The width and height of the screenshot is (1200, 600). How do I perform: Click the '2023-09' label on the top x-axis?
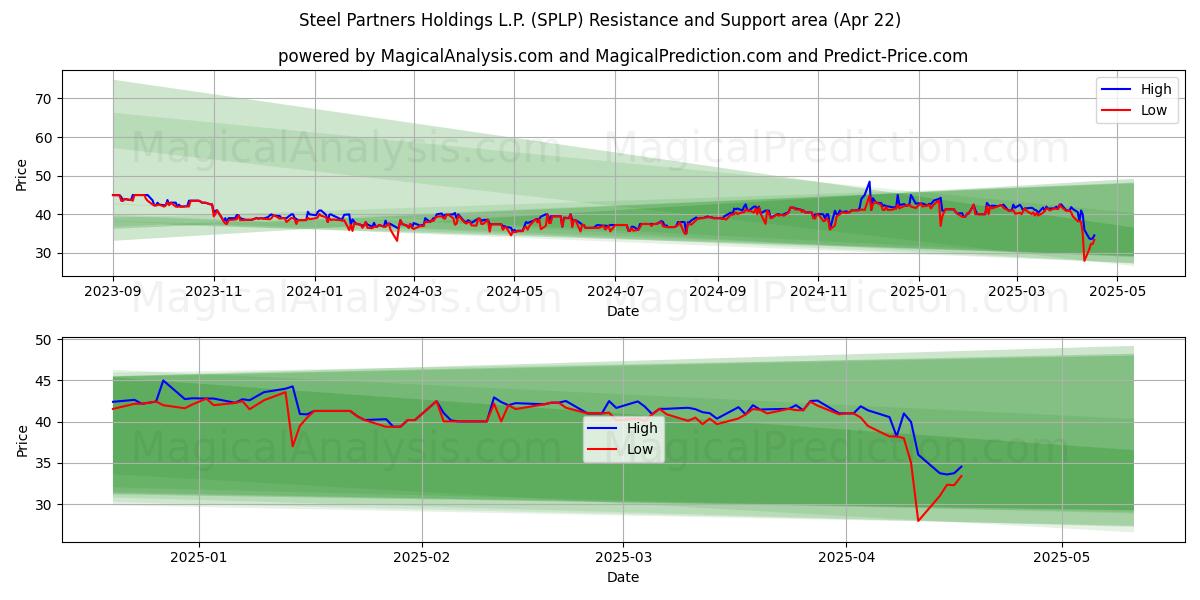click(113, 292)
